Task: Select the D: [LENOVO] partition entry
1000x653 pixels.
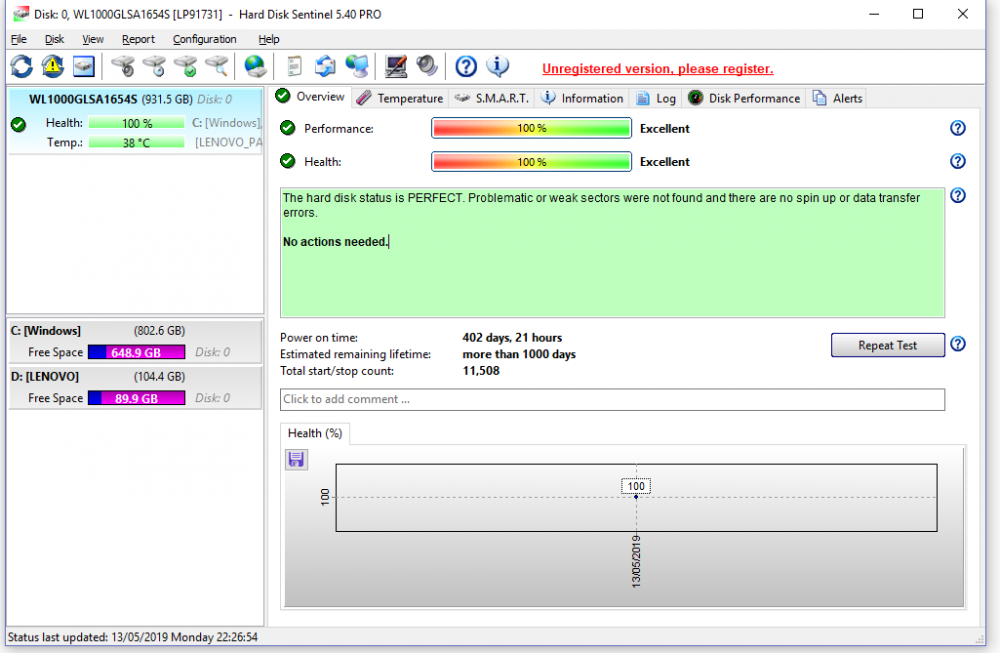Action: click(x=135, y=387)
